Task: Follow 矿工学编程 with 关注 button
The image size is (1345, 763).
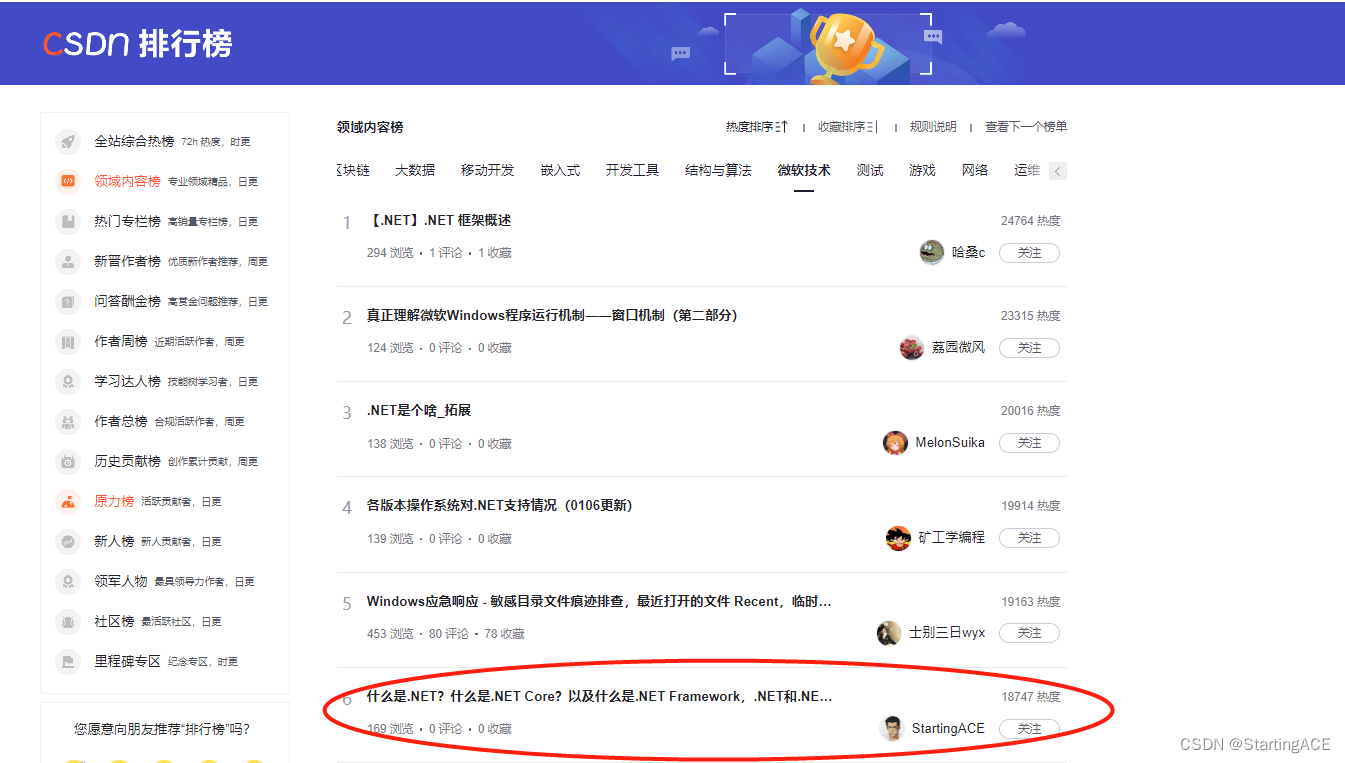Action: click(x=1029, y=538)
